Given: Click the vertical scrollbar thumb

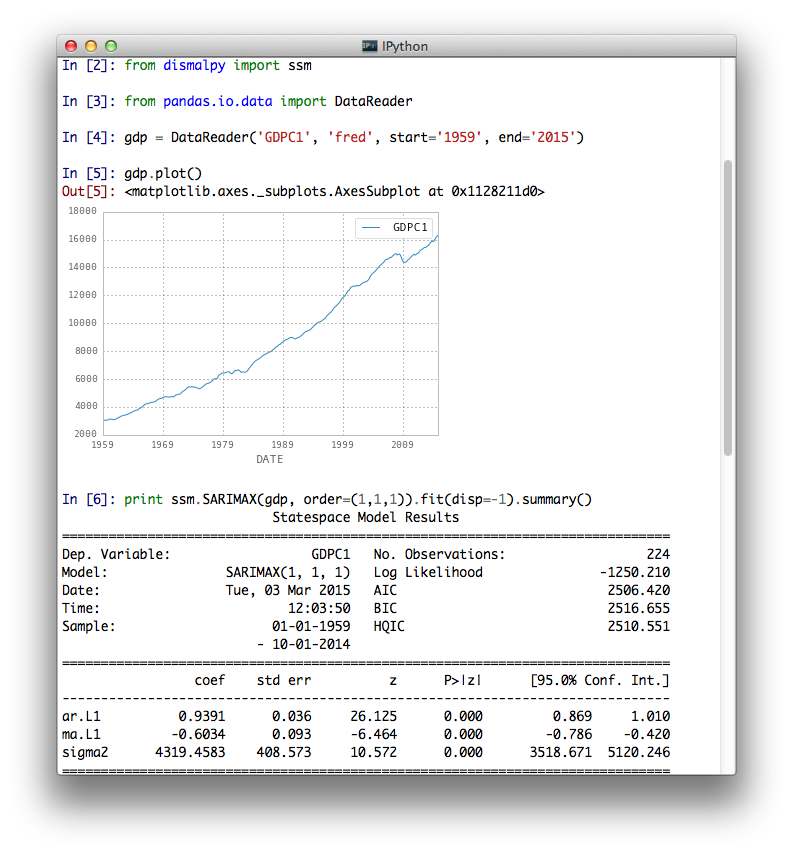Looking at the screenshot, I should 728,308.
